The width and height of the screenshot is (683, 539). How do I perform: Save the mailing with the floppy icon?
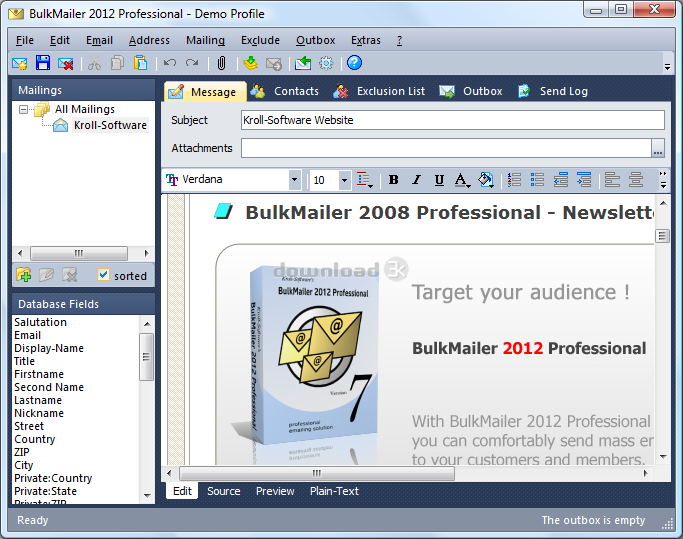point(43,64)
